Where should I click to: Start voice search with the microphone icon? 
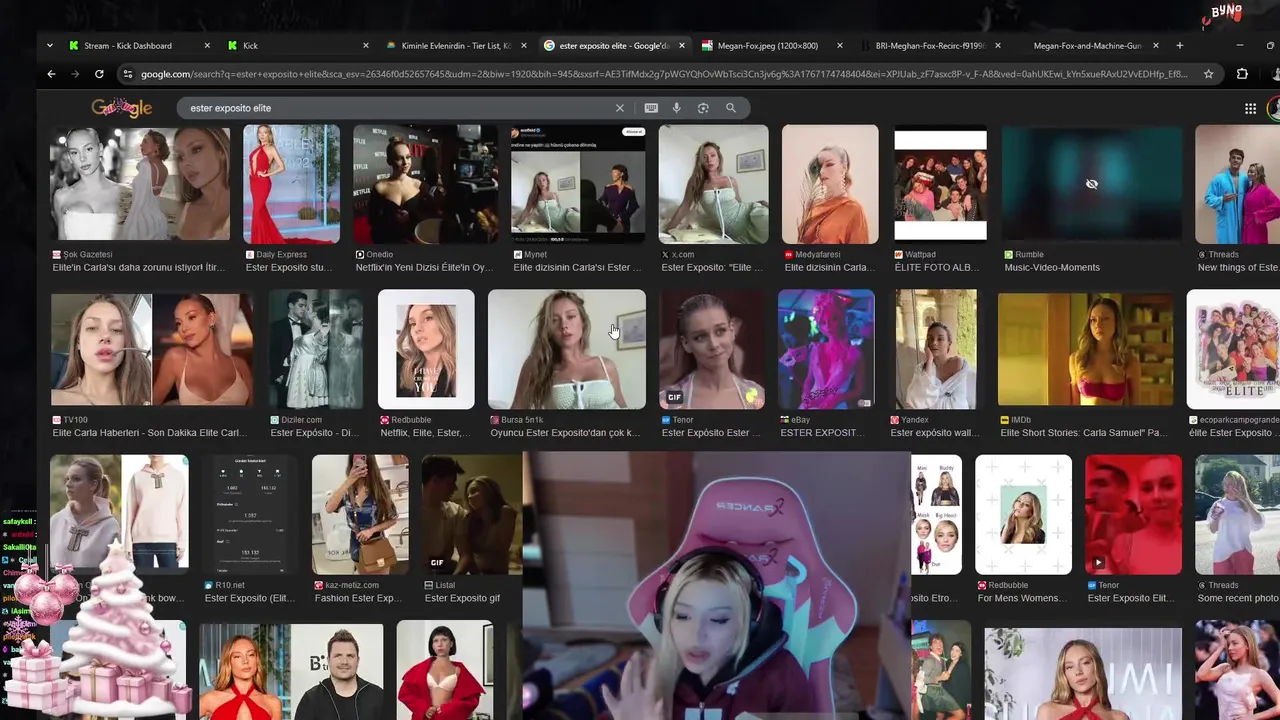click(676, 108)
